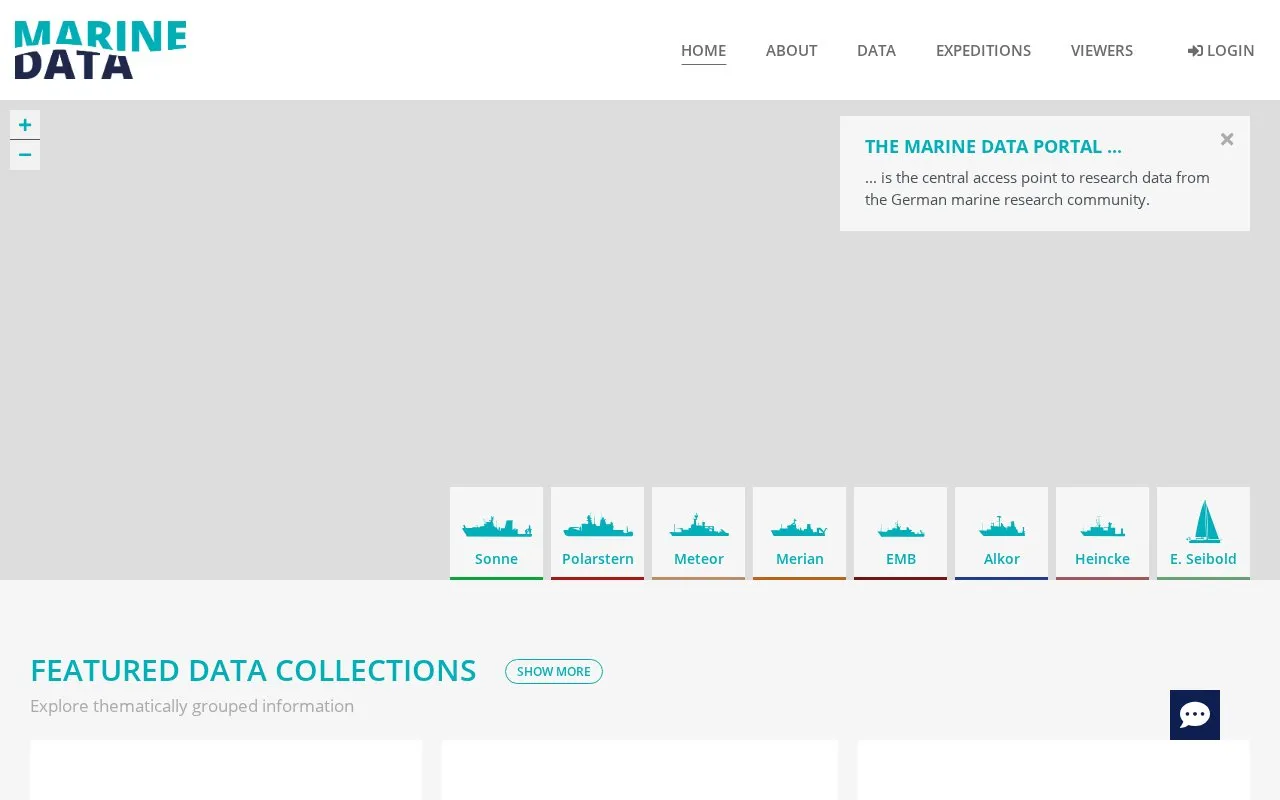Select the Merian ship tile
The height and width of the screenshot is (800, 1280).
pos(799,533)
